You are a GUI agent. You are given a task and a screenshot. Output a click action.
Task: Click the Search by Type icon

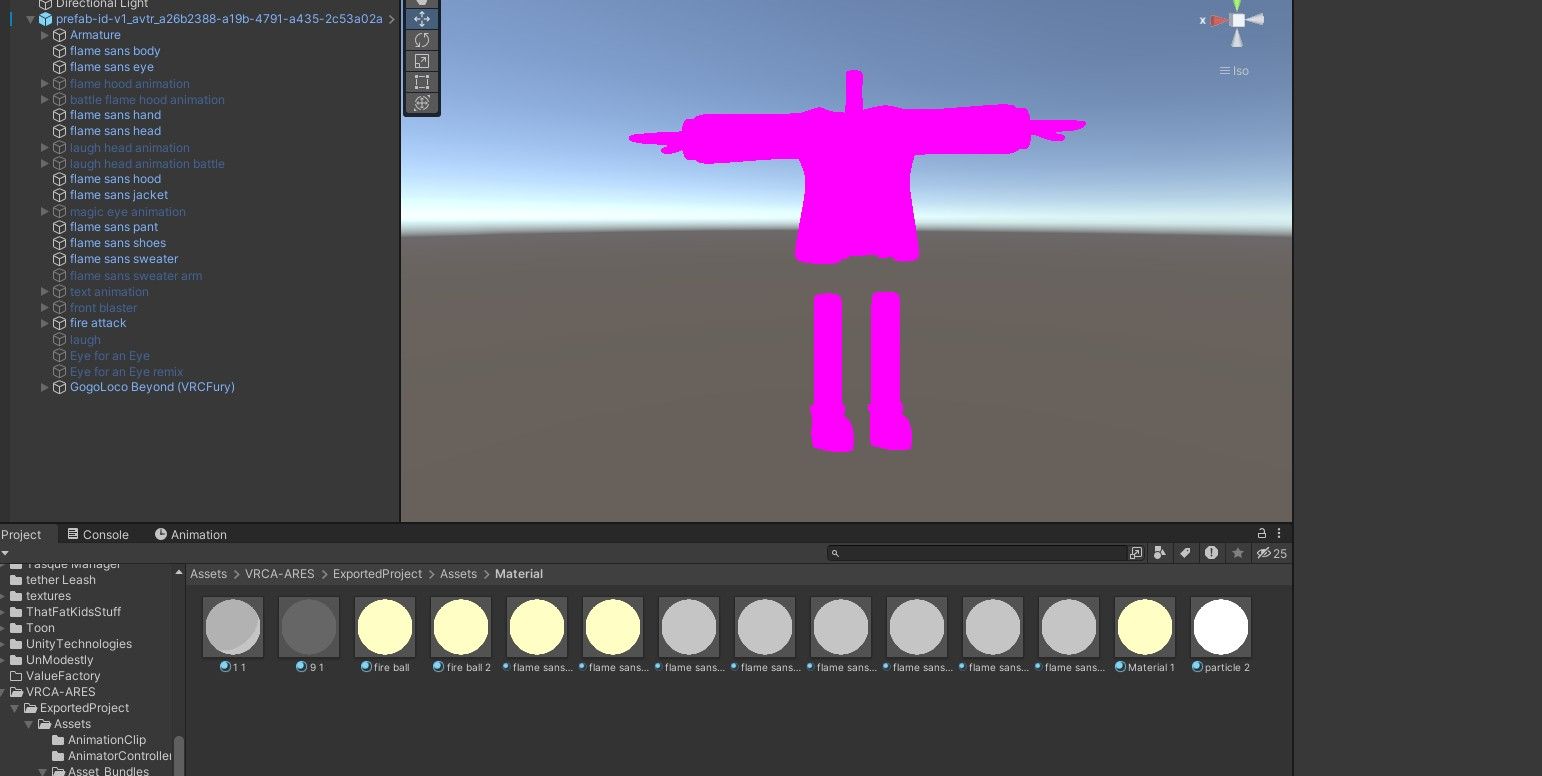click(1160, 553)
